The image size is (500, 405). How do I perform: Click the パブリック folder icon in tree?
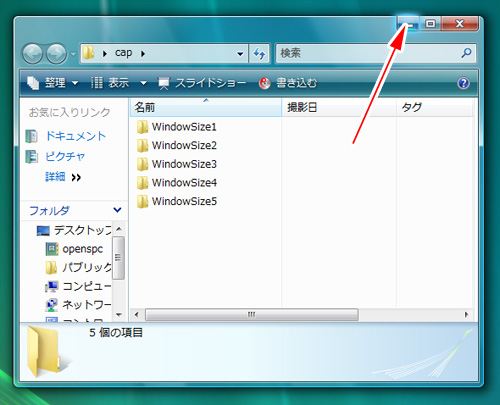tap(51, 268)
